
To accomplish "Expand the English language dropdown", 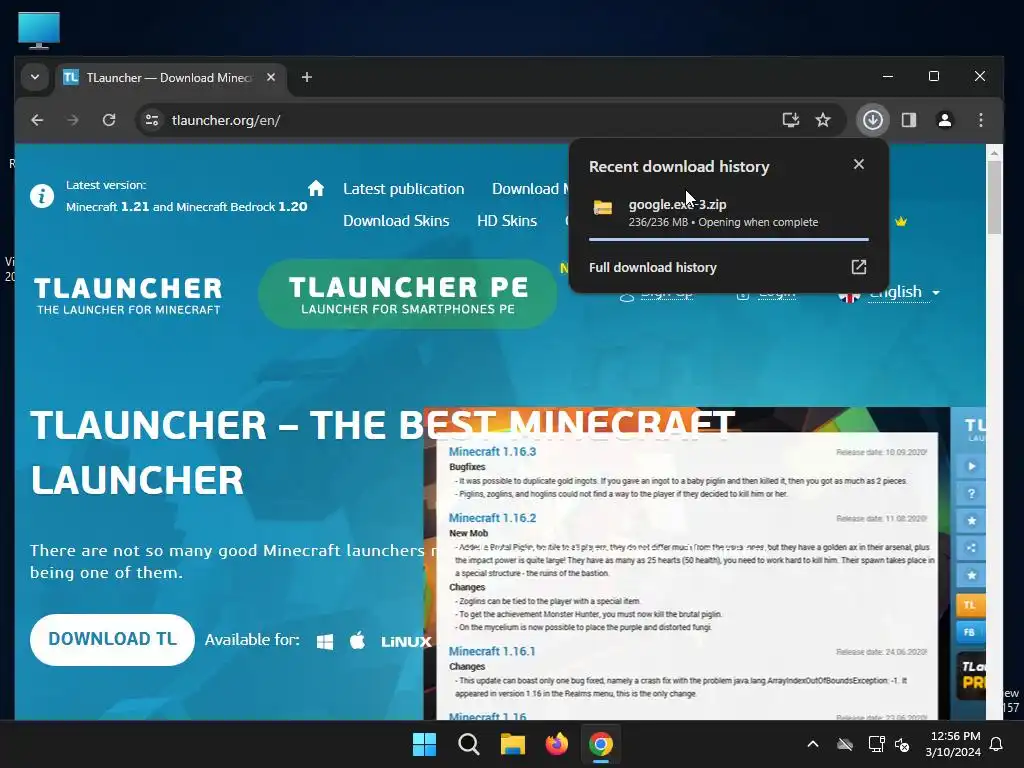I will tap(904, 292).
